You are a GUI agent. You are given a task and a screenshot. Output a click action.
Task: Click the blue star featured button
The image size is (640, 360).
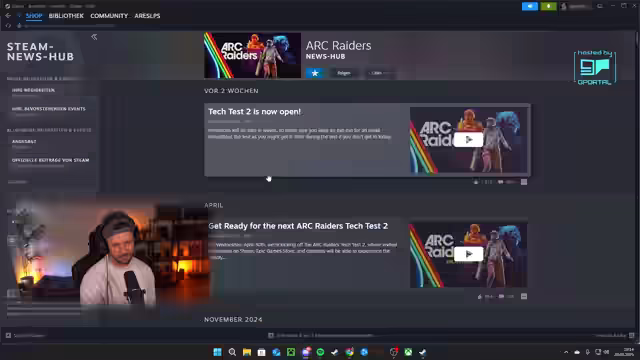315,73
